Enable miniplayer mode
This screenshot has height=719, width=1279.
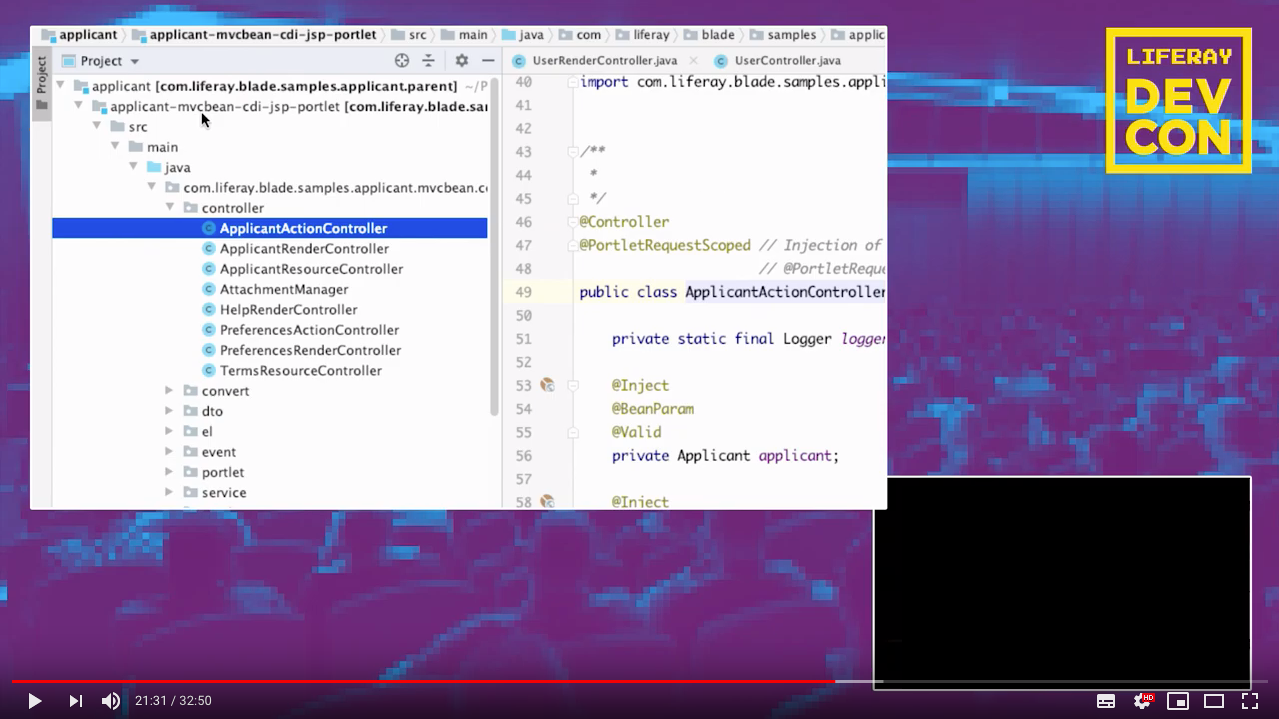point(1178,701)
